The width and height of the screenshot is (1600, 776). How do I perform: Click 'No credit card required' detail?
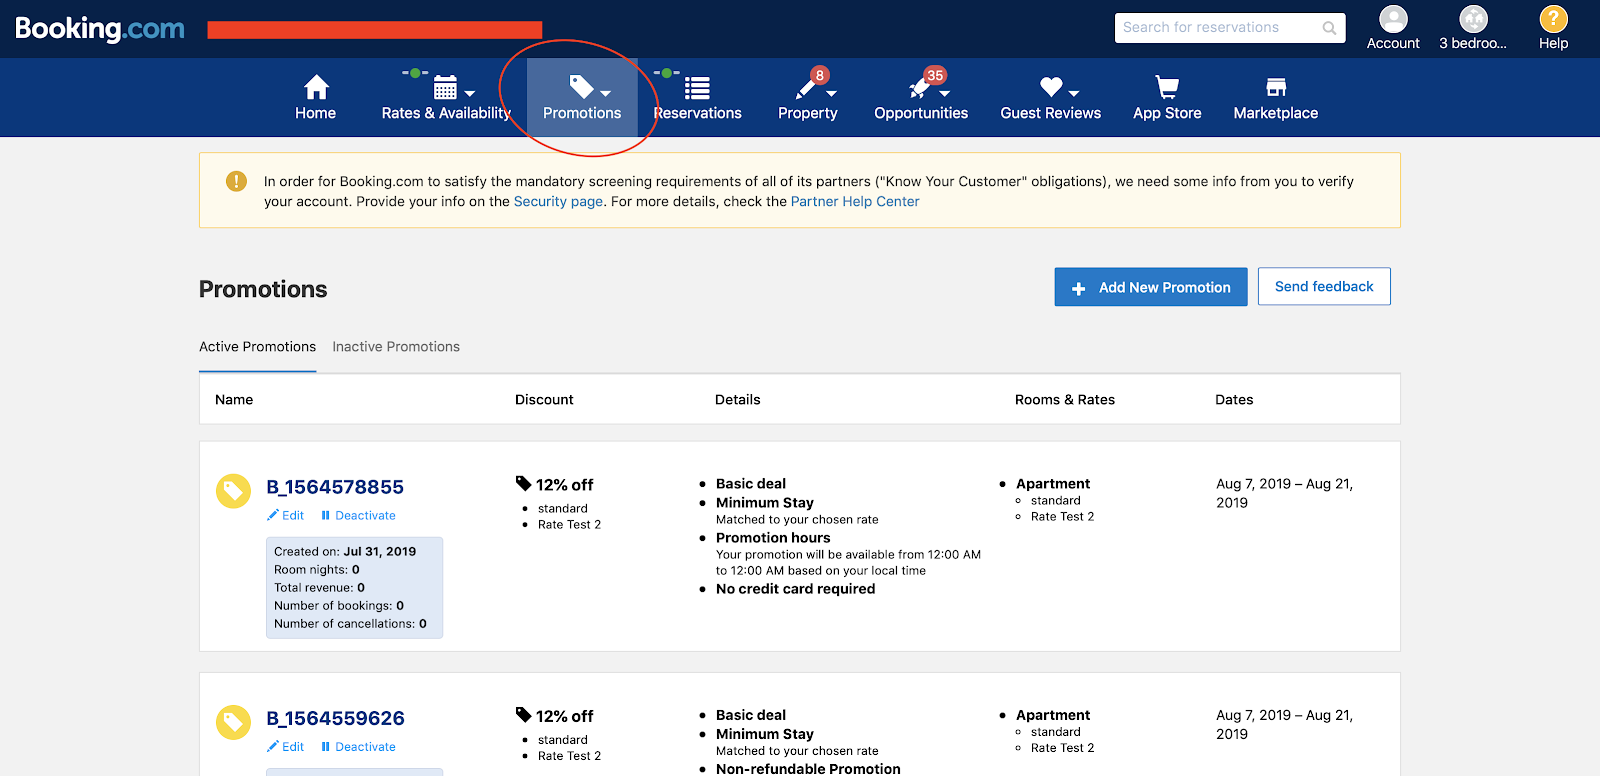click(x=795, y=589)
